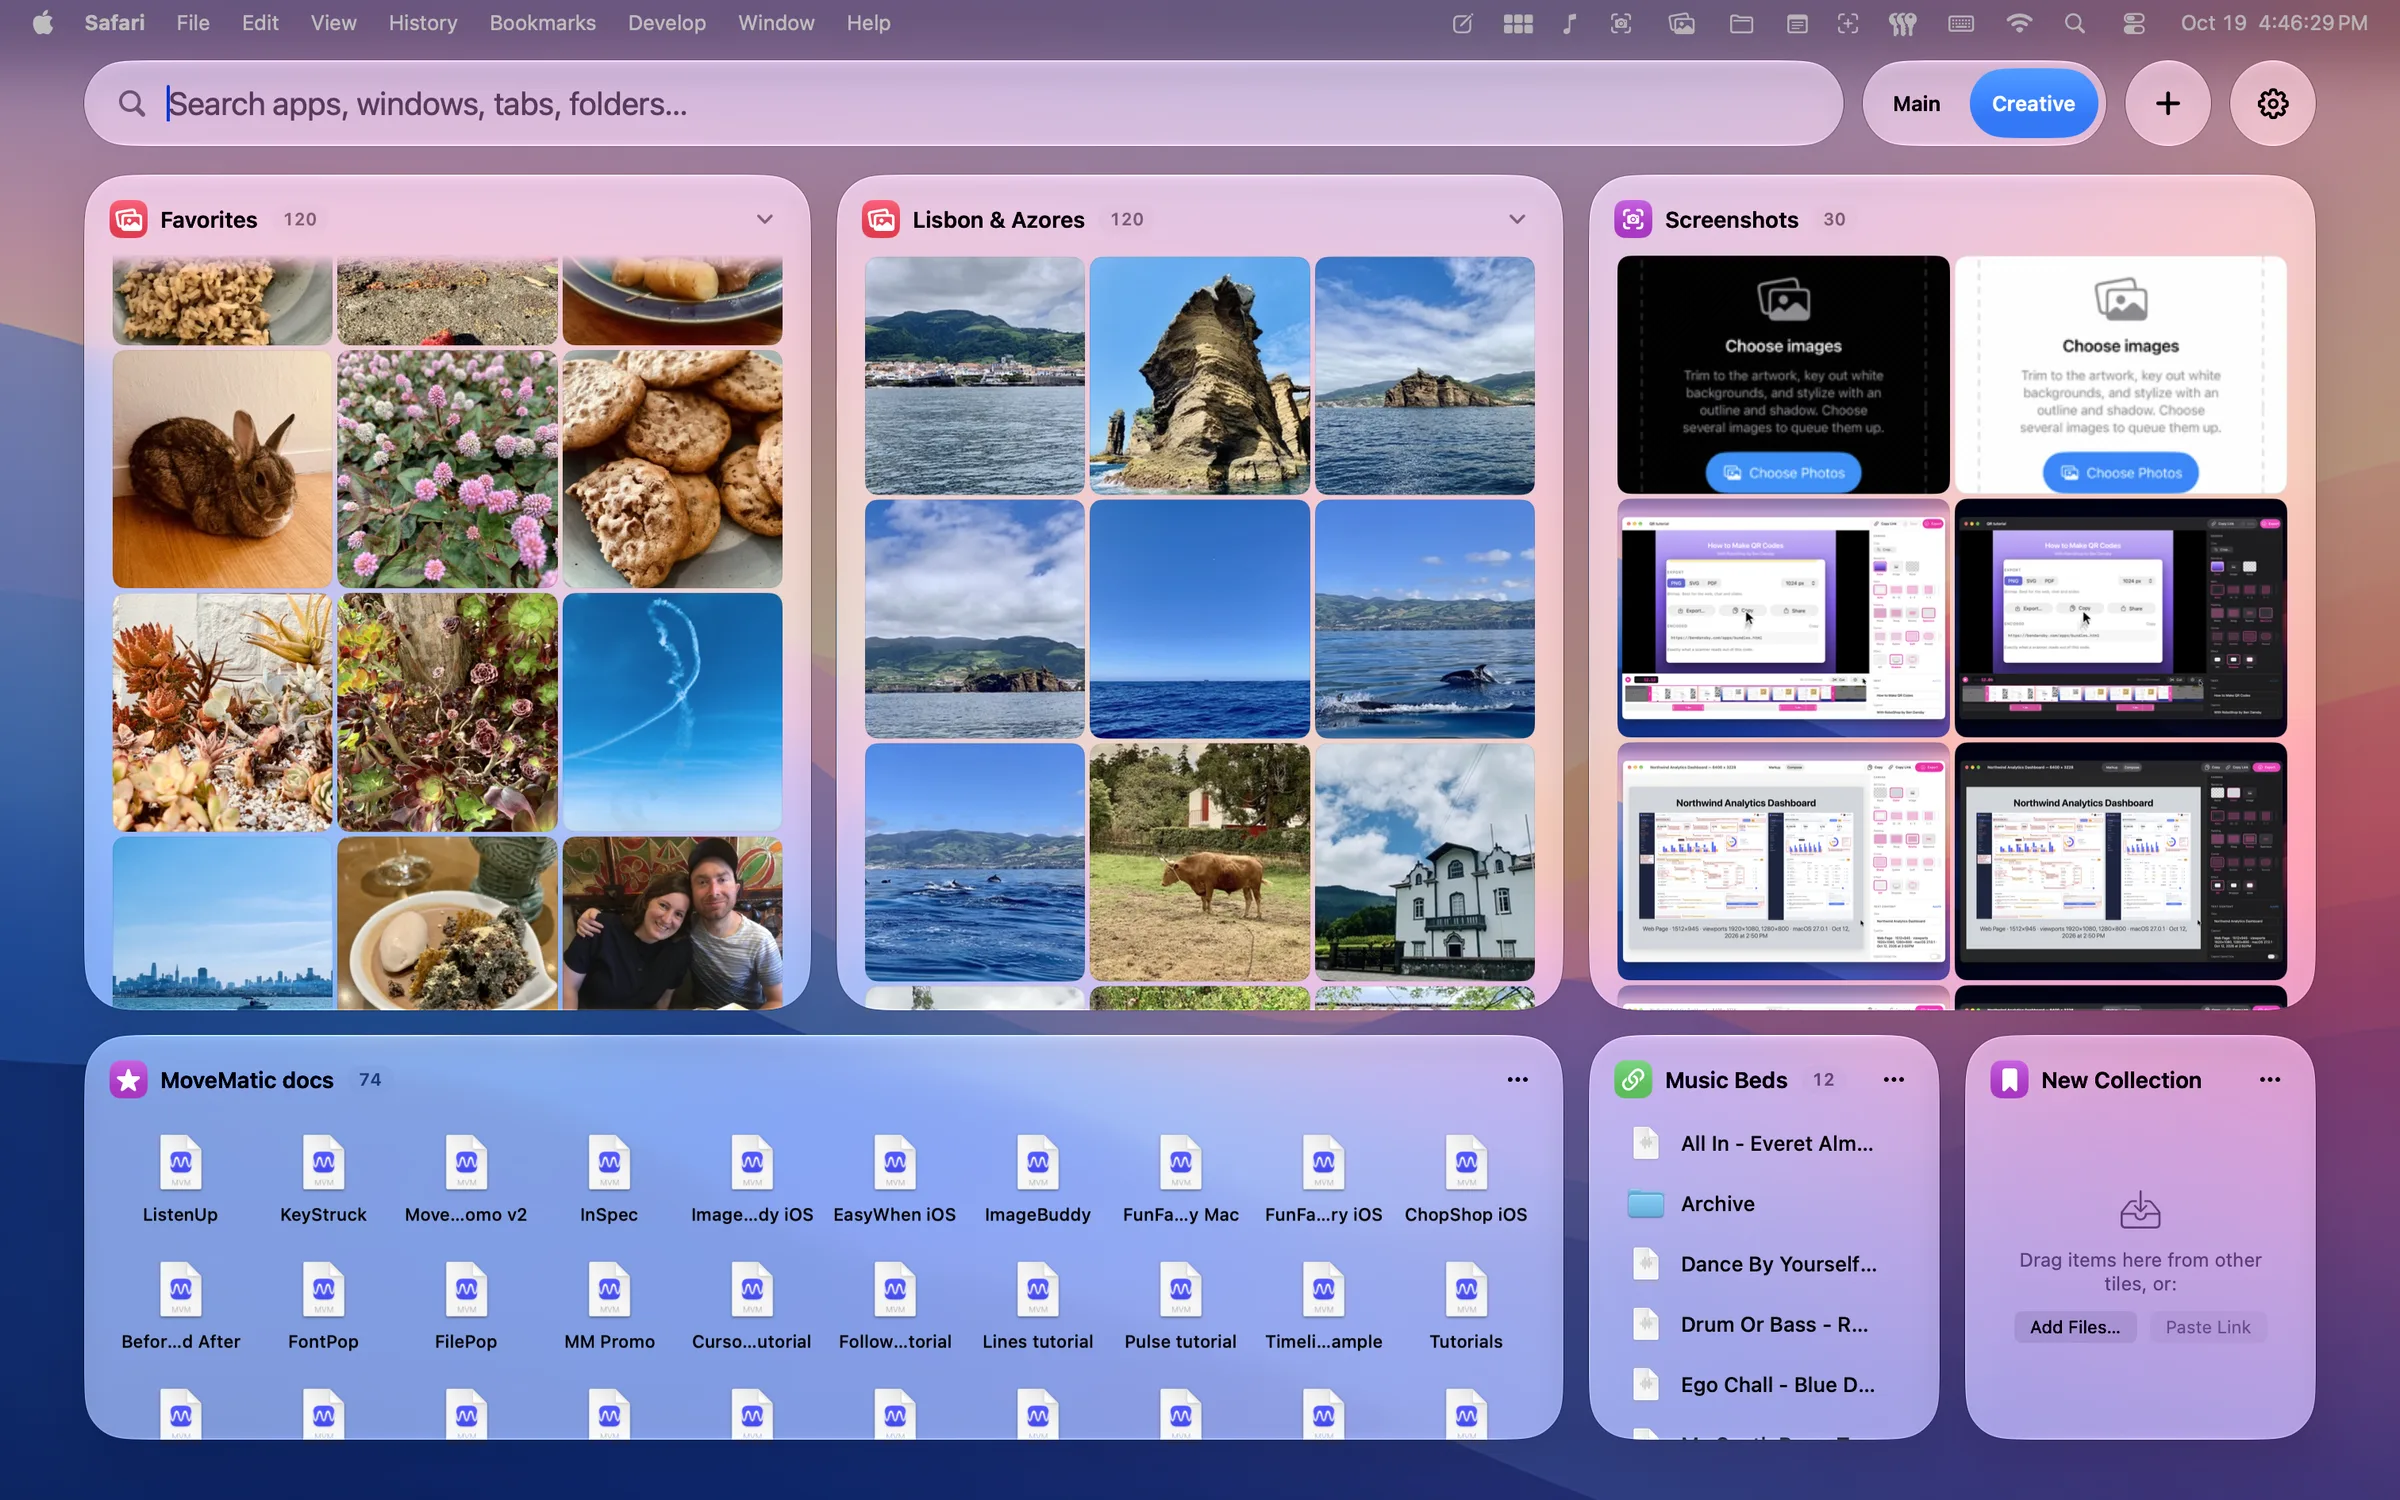This screenshot has width=2400, height=1500.
Task: Open the ImageBuddy document file
Action: point(1037,1180)
